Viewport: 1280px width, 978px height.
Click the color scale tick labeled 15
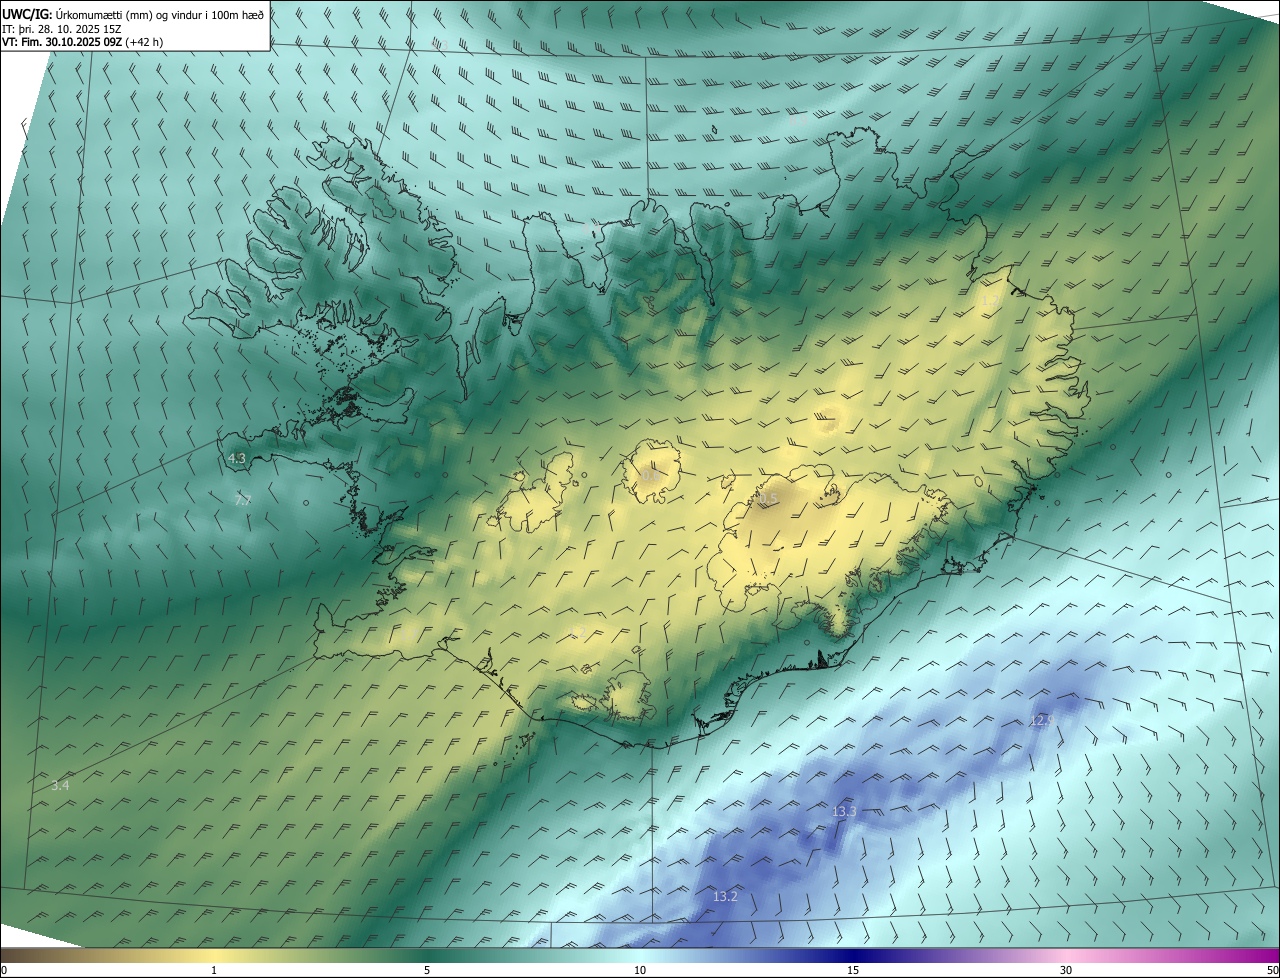click(853, 970)
